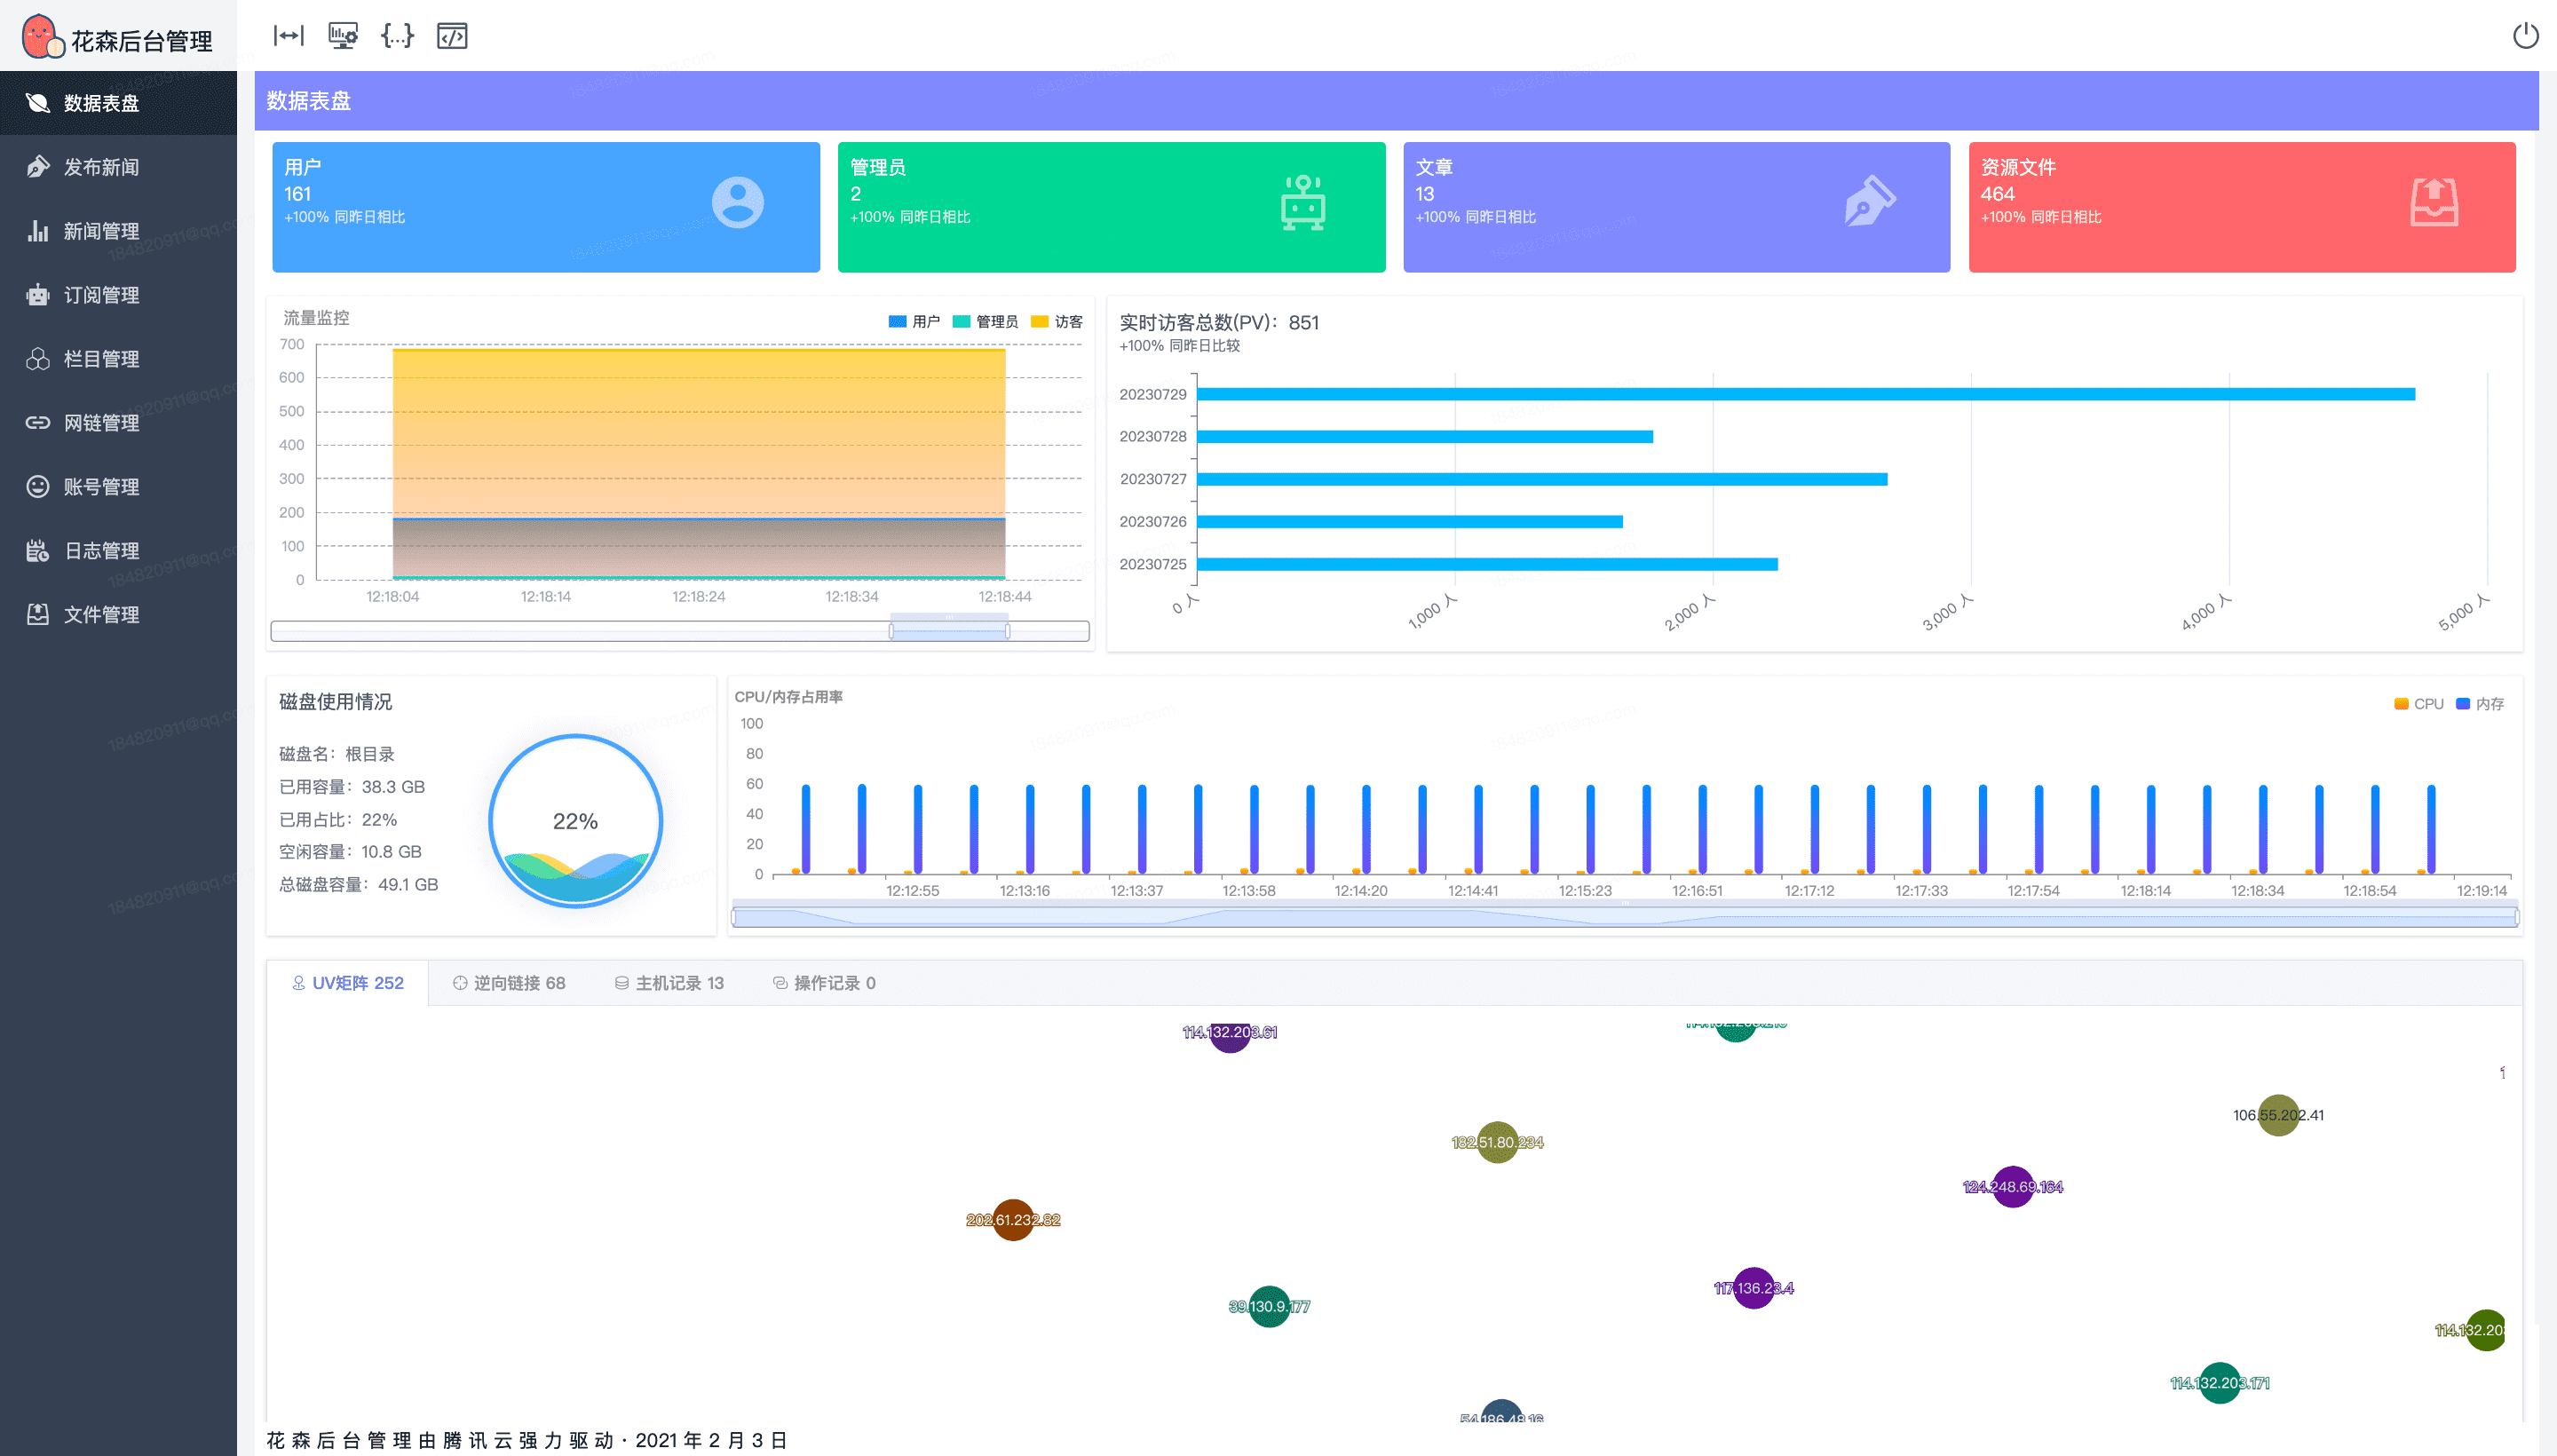This screenshot has height=1456, width=2557.
Task: Toggle the 内存 legend series
Action: coord(2480,704)
